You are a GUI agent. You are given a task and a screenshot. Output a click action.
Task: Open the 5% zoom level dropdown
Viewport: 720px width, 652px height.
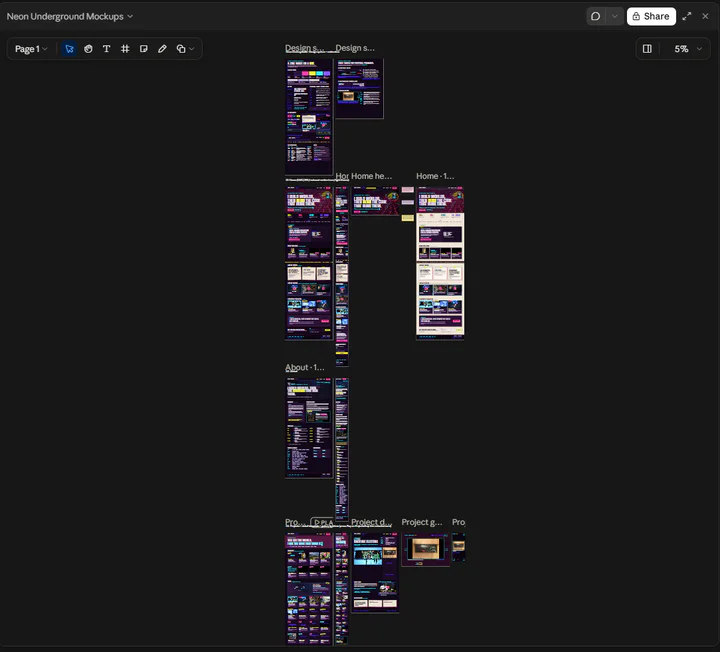[688, 49]
